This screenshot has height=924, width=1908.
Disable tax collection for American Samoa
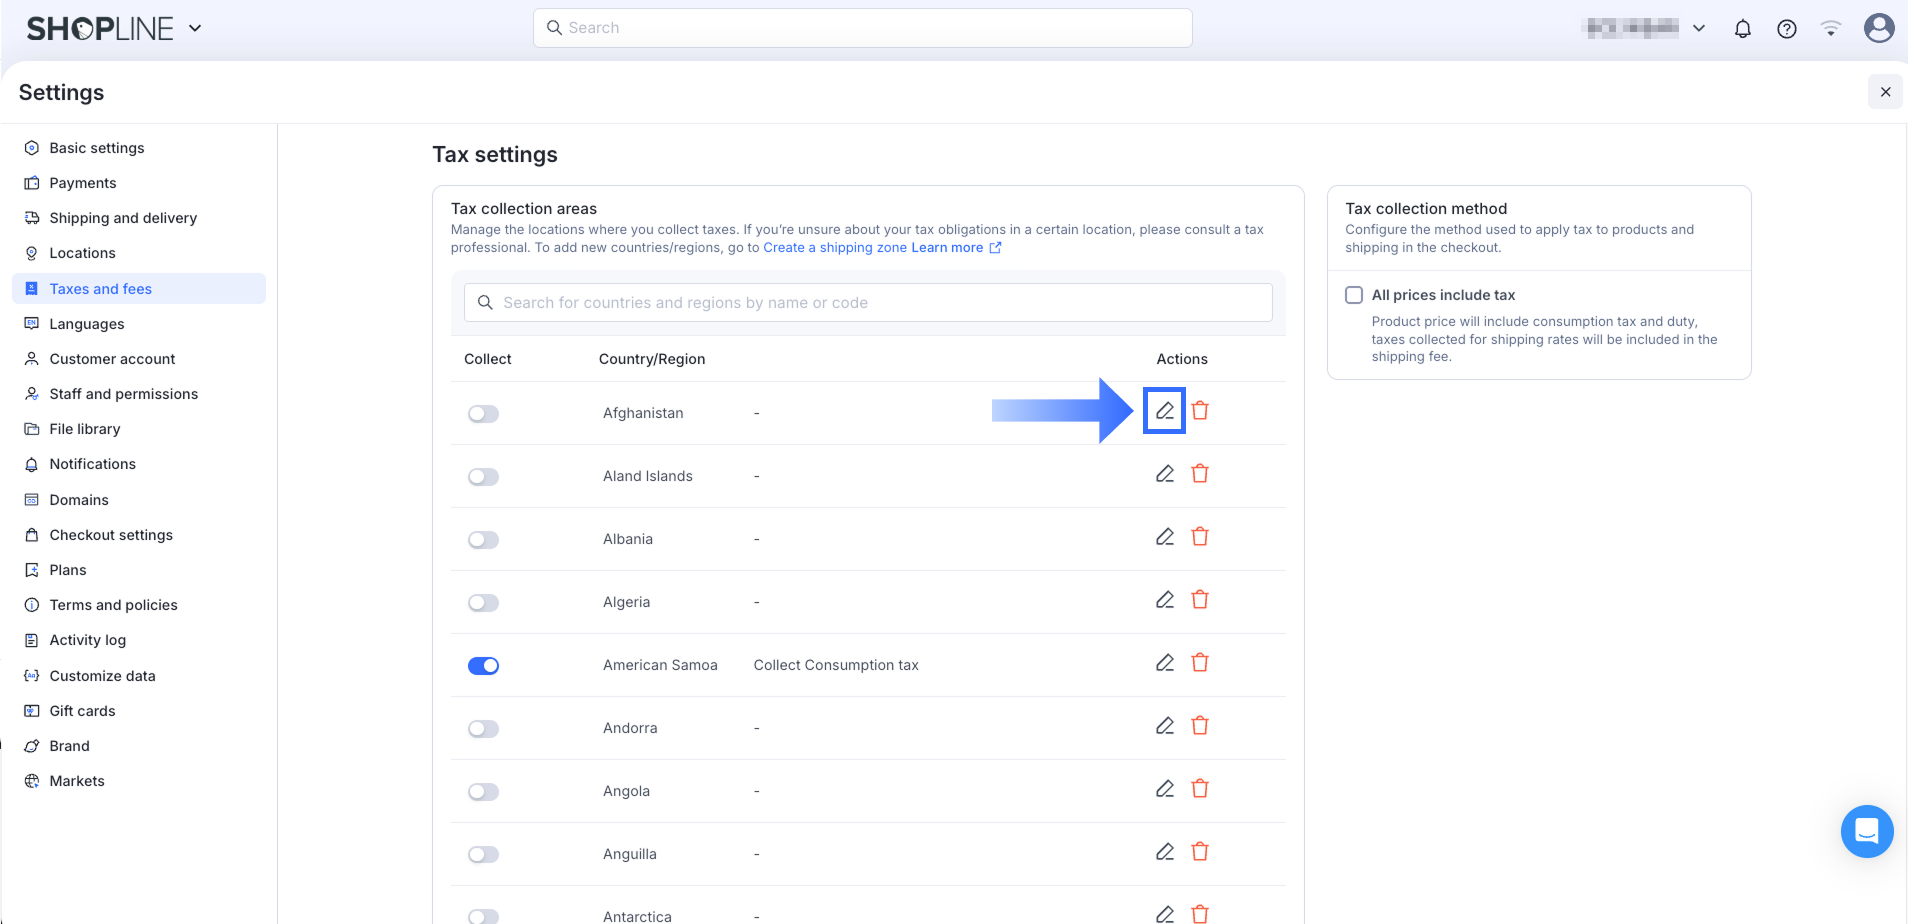point(483,666)
